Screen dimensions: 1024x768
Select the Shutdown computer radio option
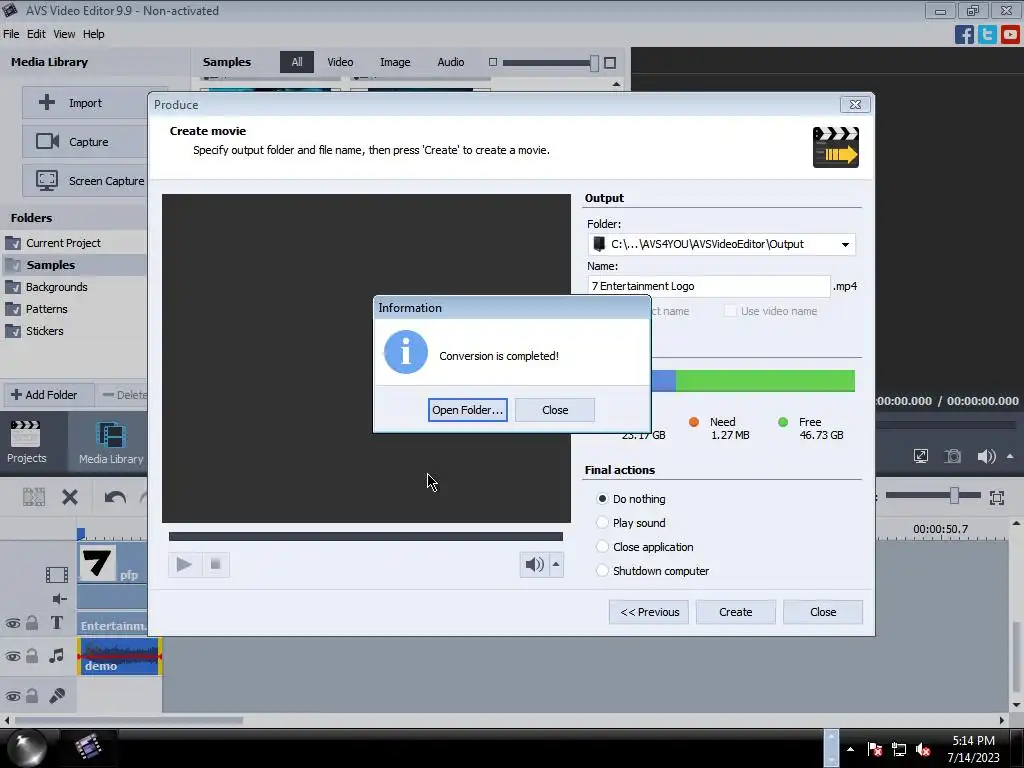coord(602,571)
